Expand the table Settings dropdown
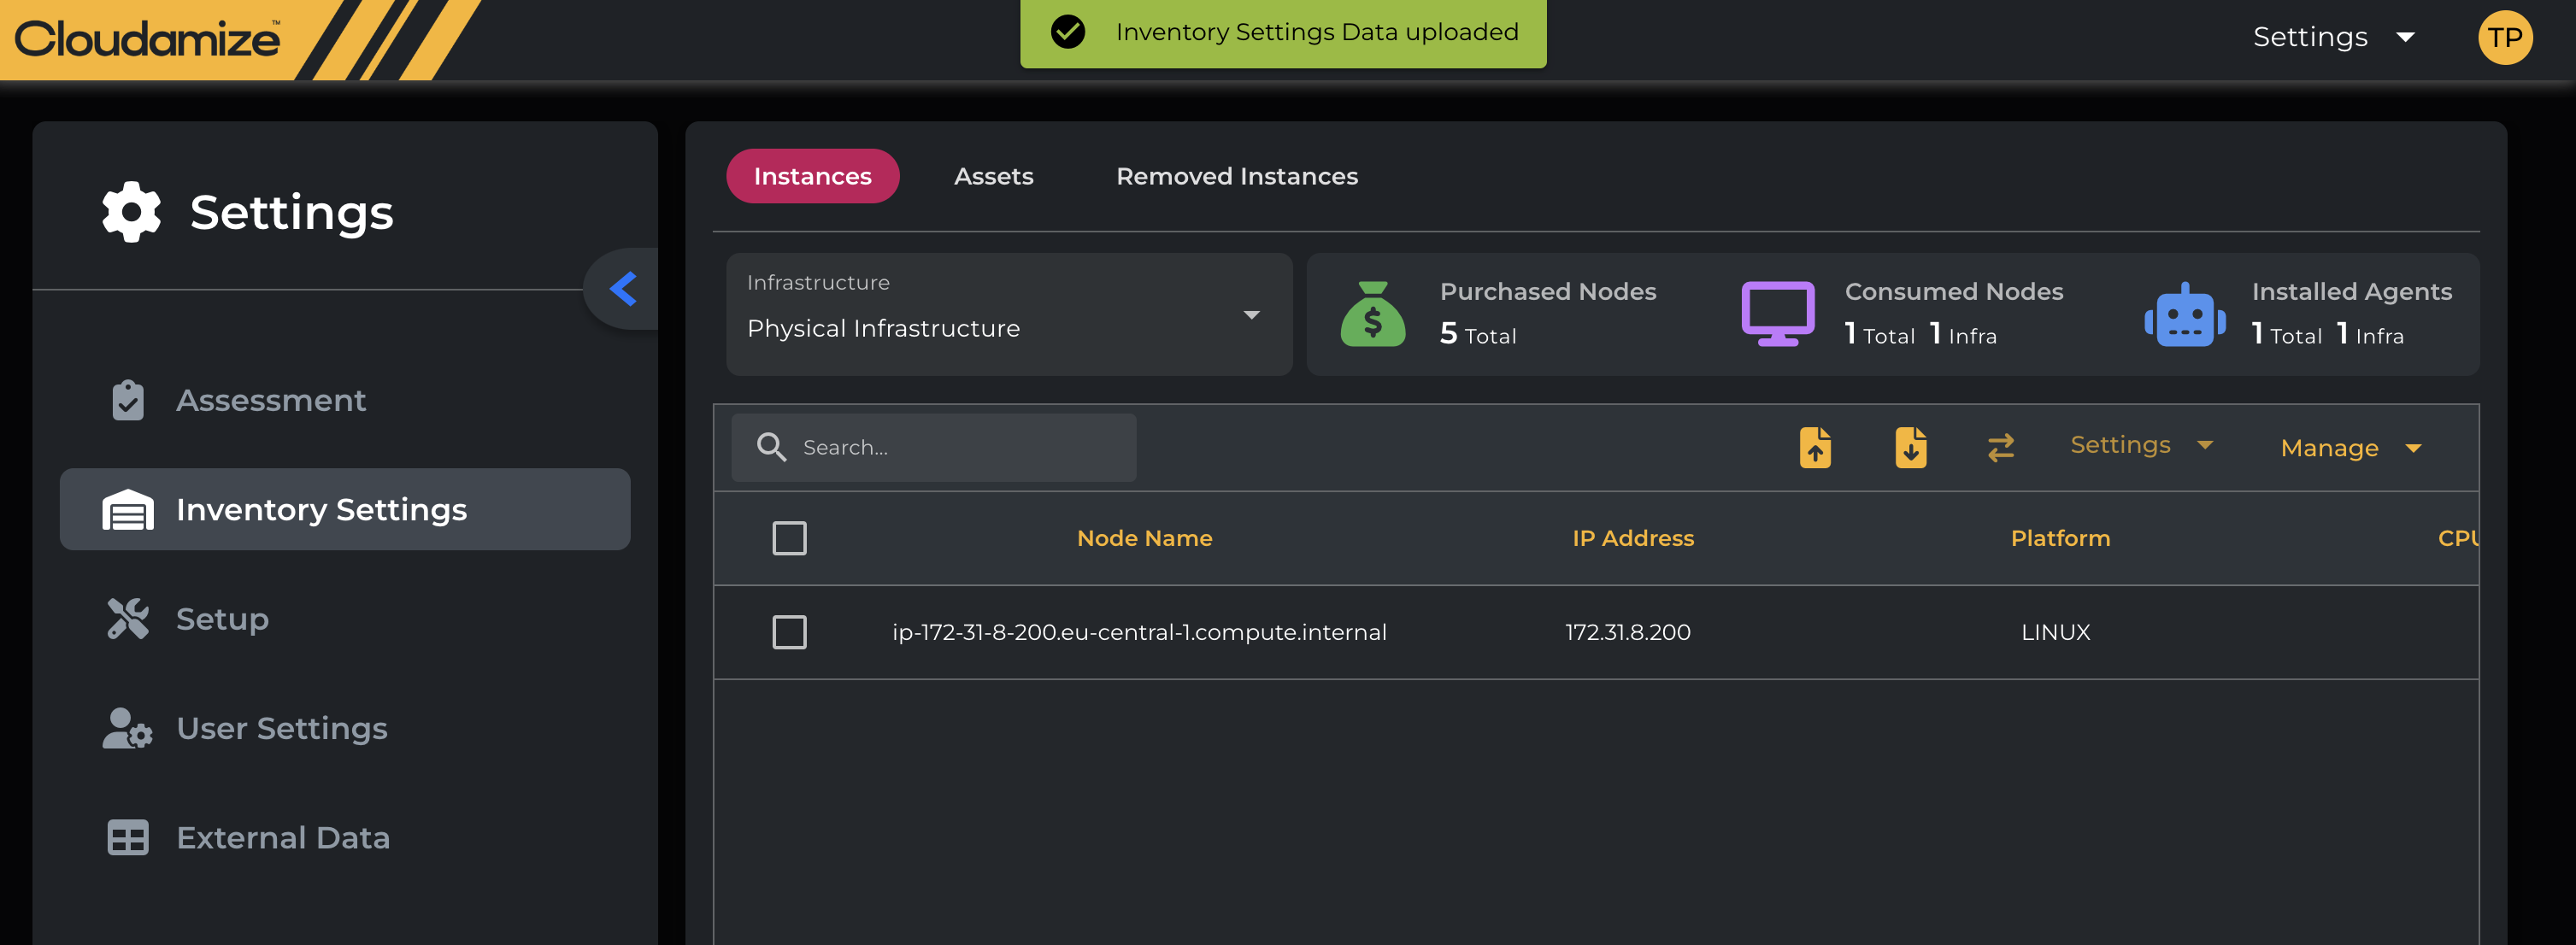 coord(2140,445)
